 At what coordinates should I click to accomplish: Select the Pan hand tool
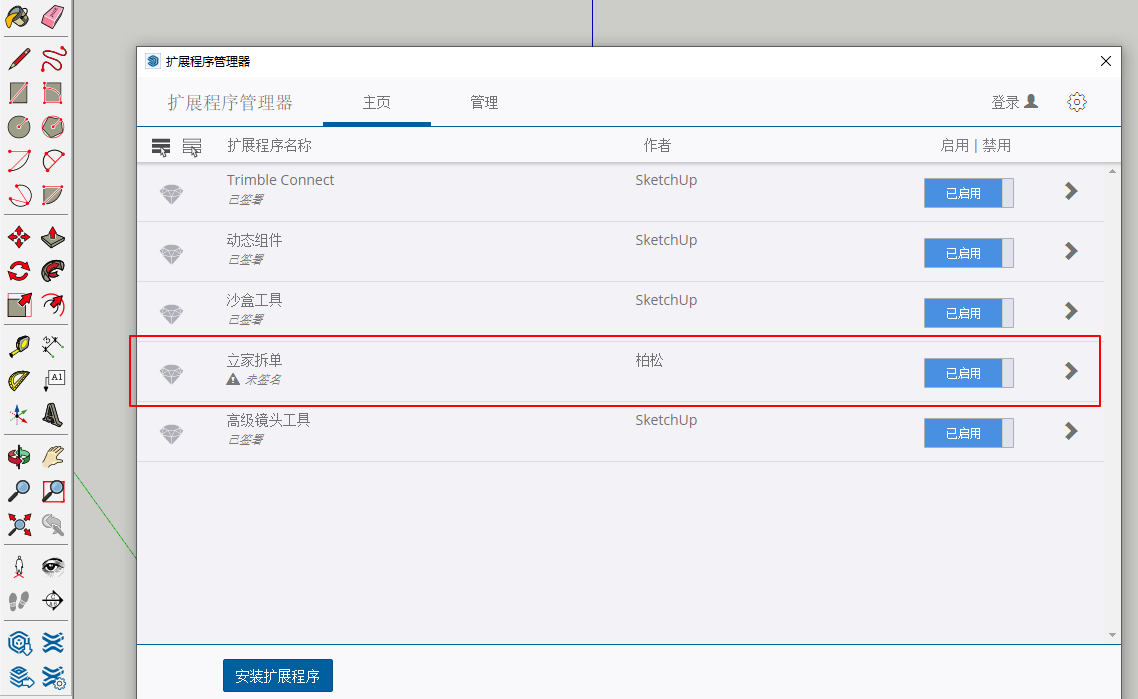[53, 457]
